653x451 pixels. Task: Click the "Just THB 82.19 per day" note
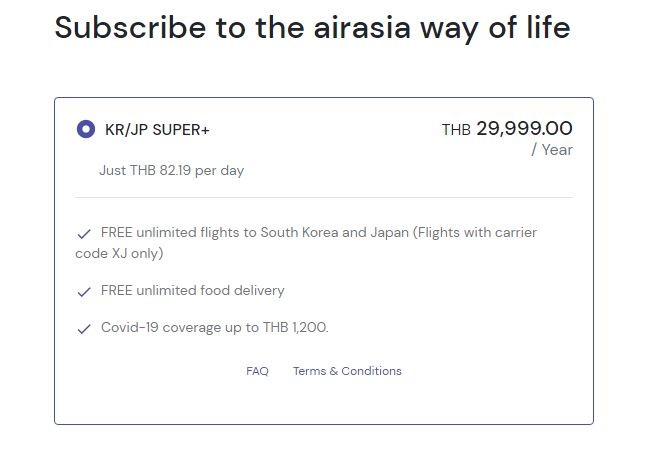tap(171, 170)
